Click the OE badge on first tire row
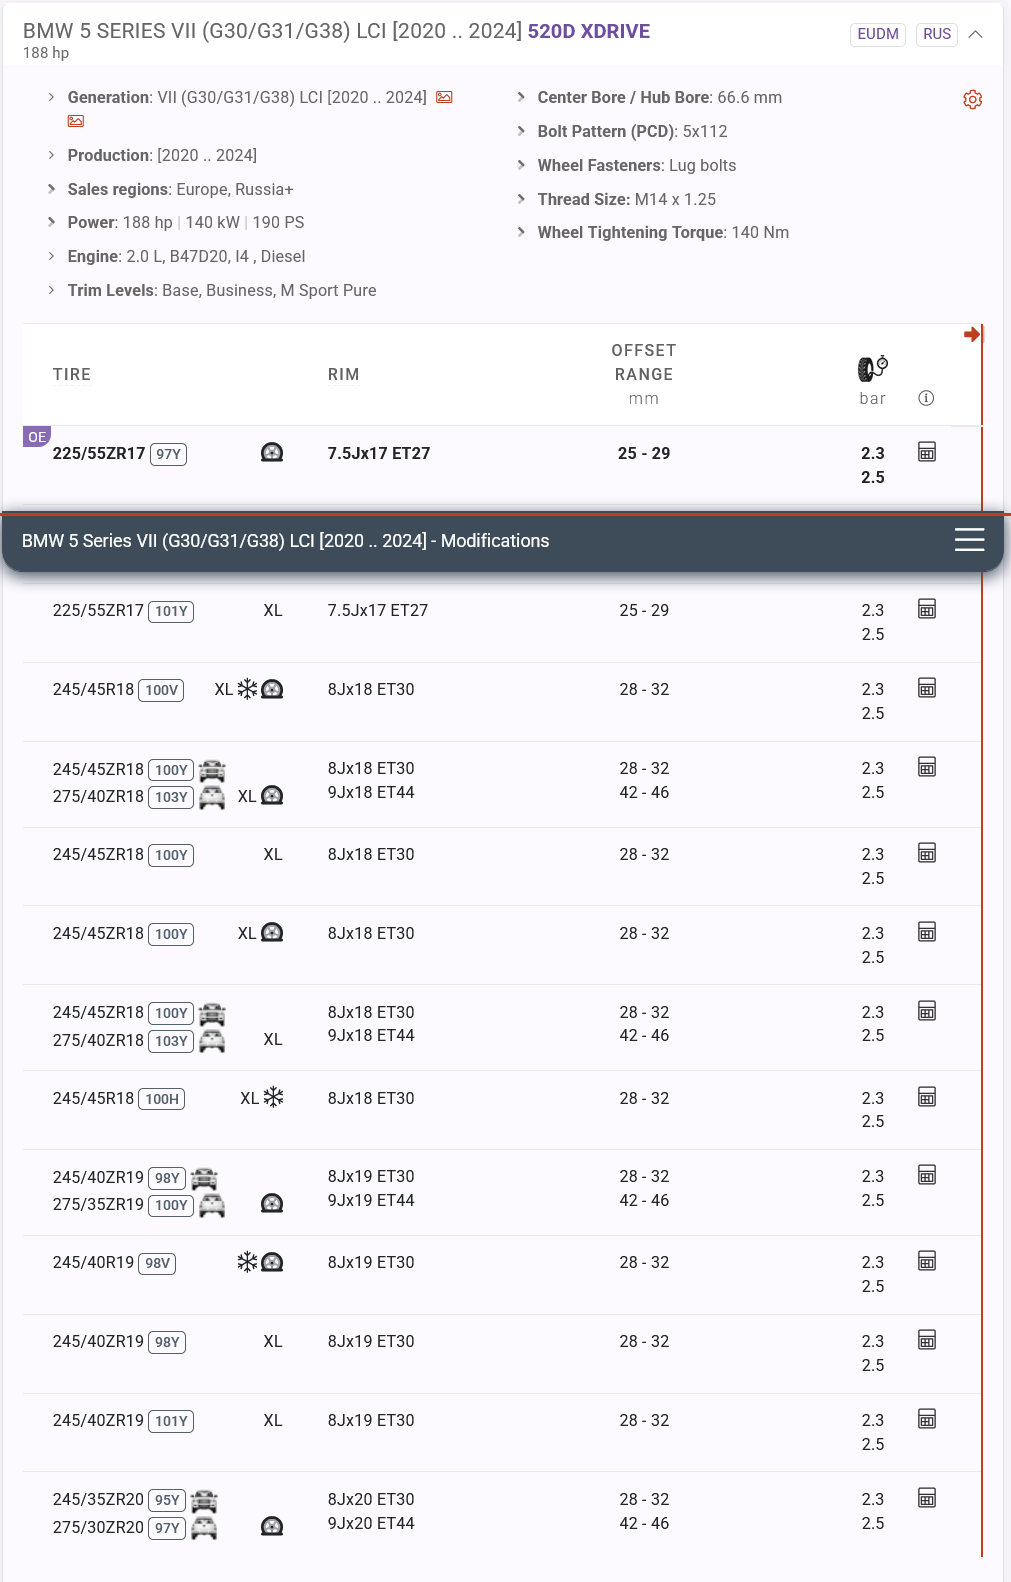 coord(37,437)
